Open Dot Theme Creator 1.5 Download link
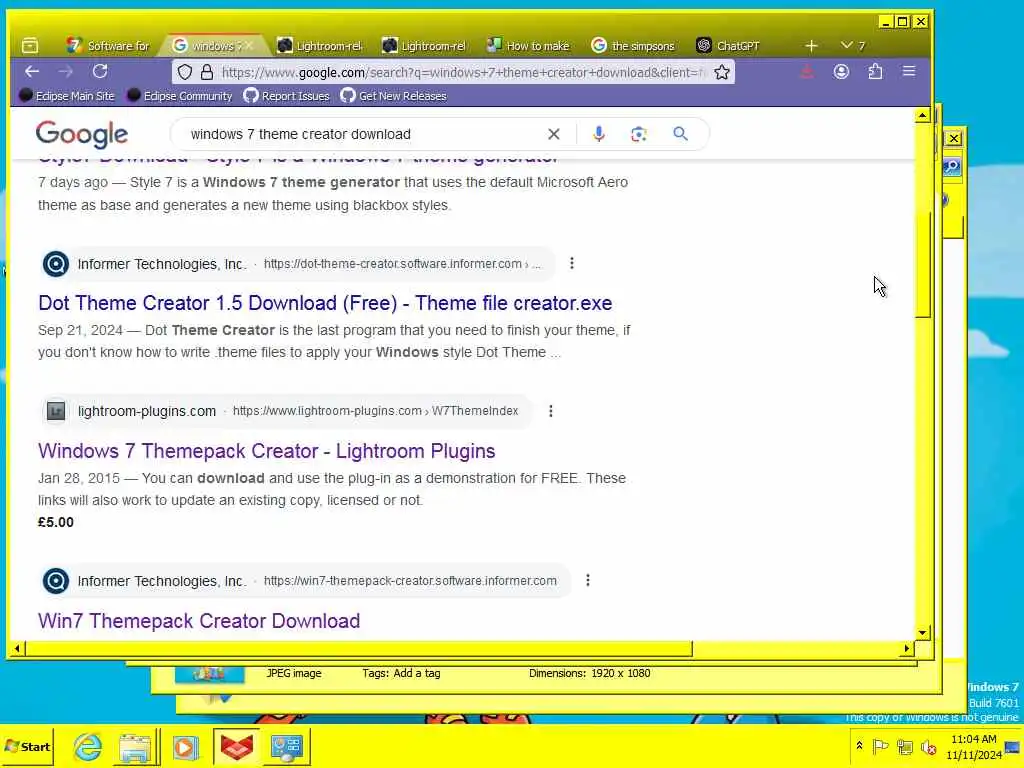 point(325,303)
